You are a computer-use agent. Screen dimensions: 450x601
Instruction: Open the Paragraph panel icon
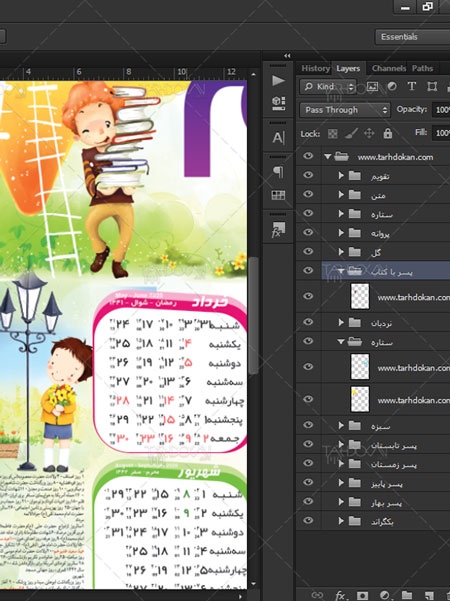pyautogui.click(x=278, y=172)
